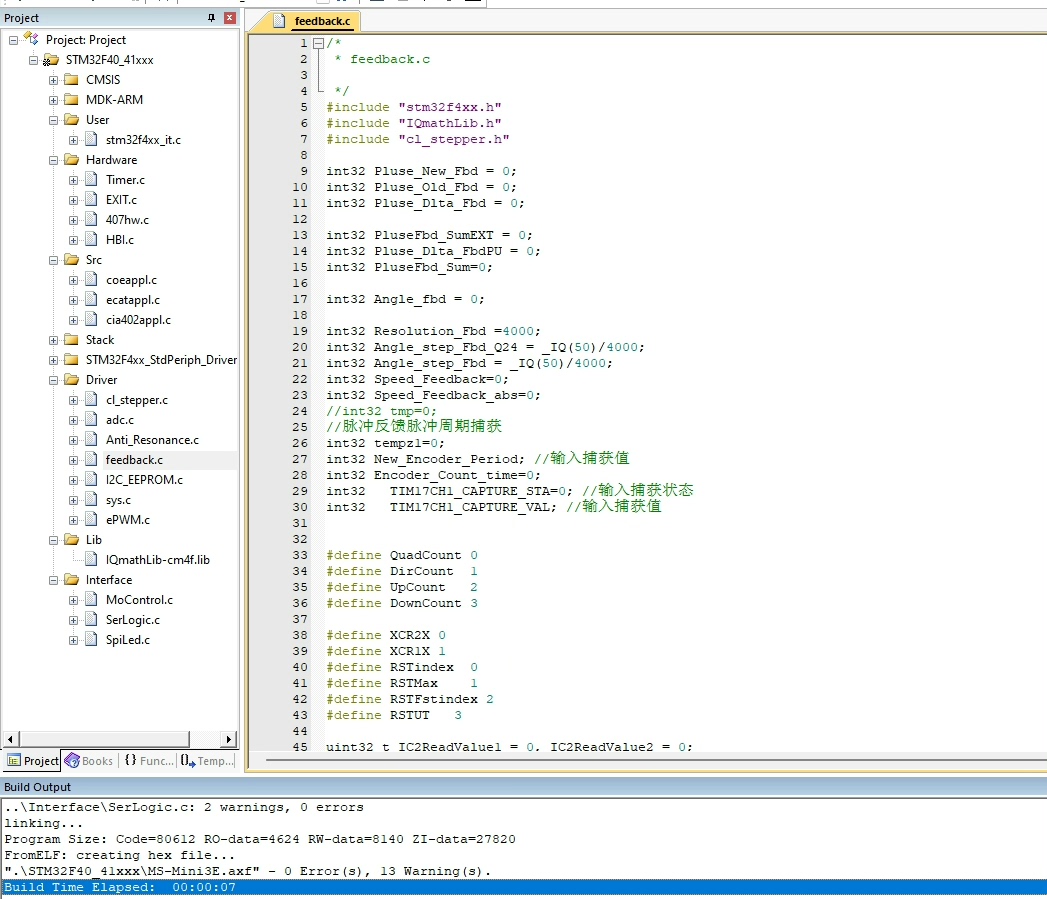Click the Timer.c file icon
Image resolution: width=1047 pixels, height=899 pixels.
[x=91, y=180]
